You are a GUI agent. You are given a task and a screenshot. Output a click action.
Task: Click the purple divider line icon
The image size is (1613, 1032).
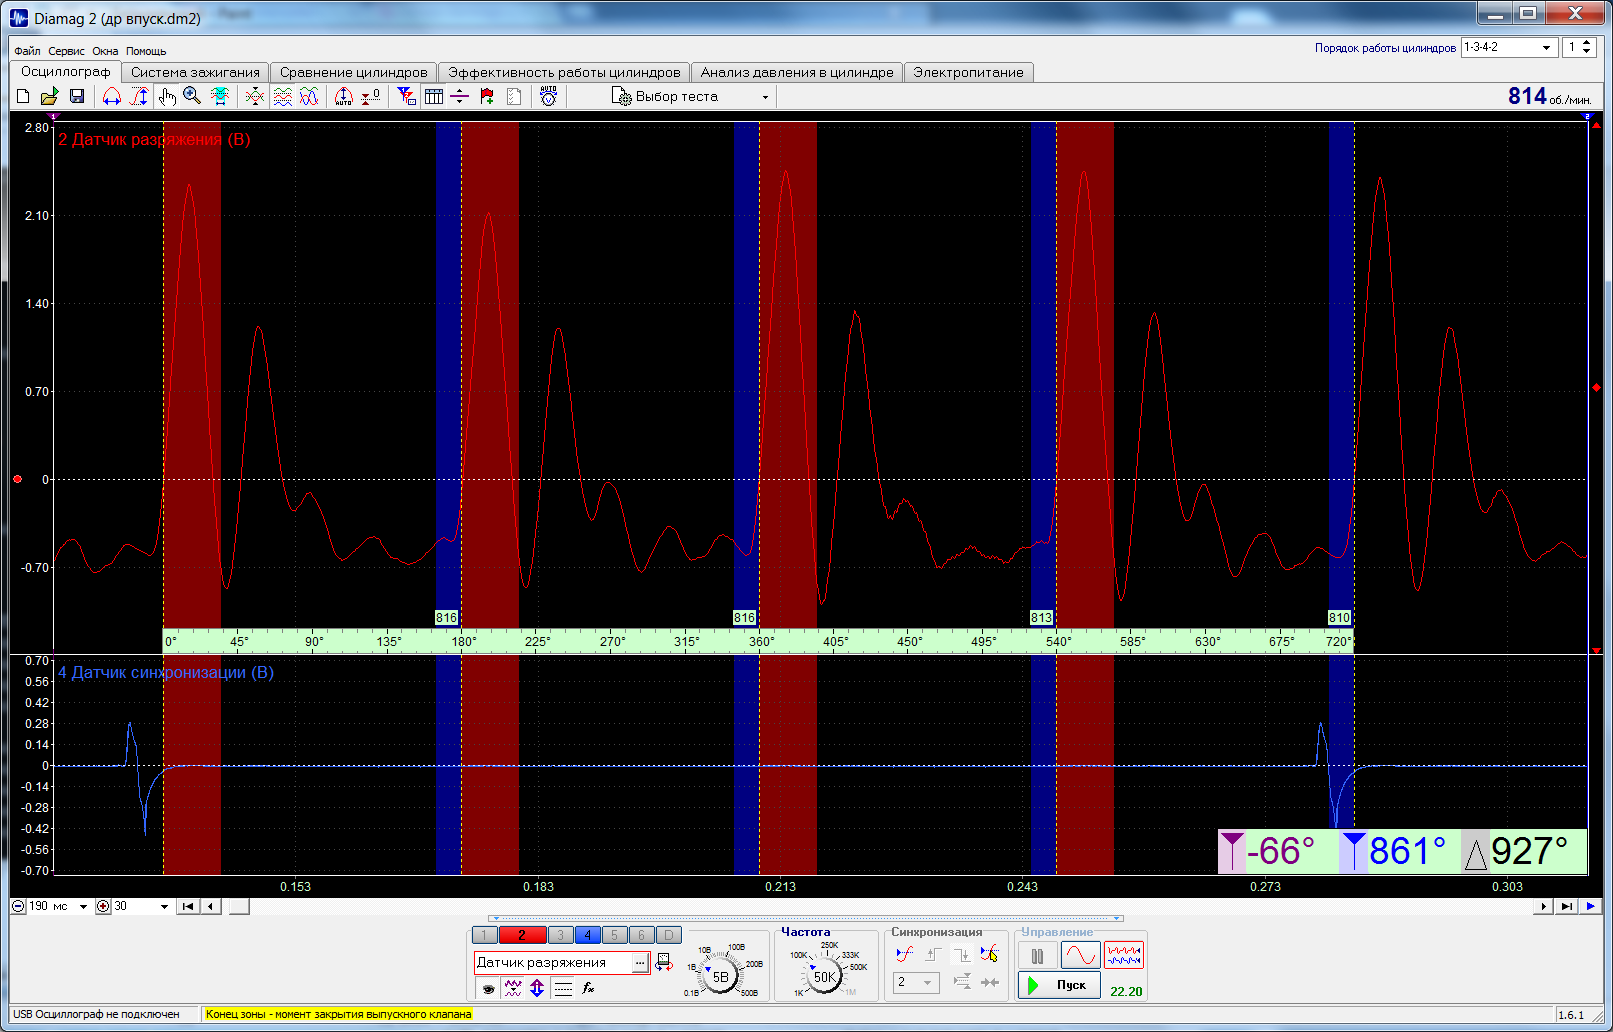pyautogui.click(x=460, y=96)
